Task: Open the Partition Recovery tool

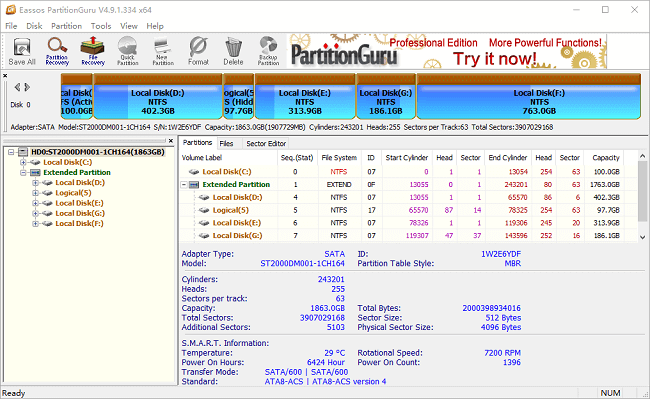Action: coord(57,51)
